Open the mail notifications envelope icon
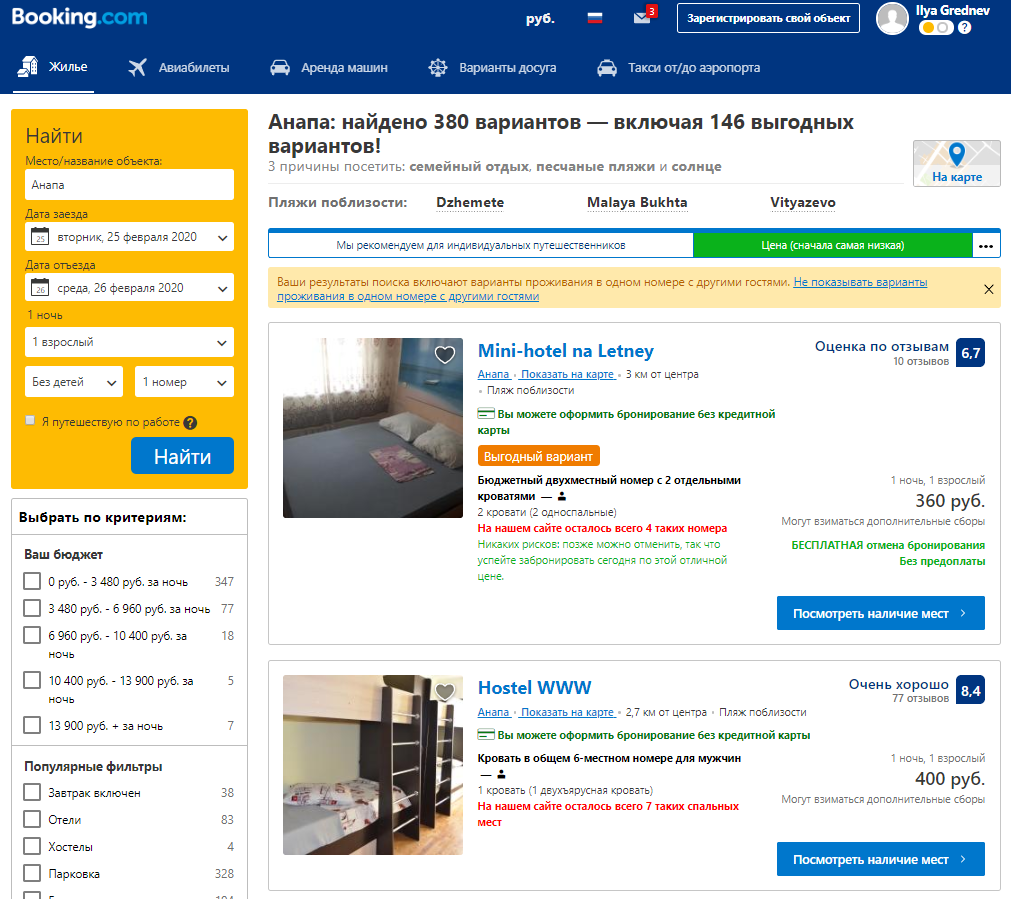 click(x=642, y=17)
